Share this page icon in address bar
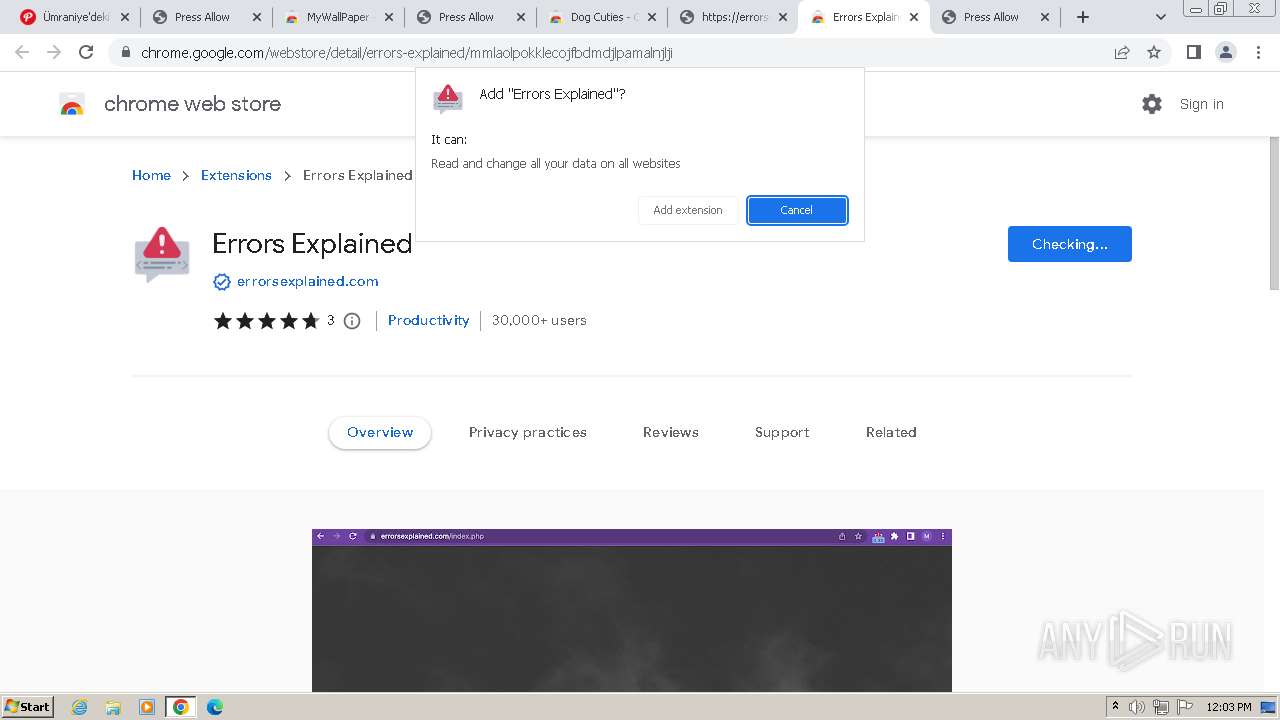This screenshot has width=1280, height=720. (1122, 53)
